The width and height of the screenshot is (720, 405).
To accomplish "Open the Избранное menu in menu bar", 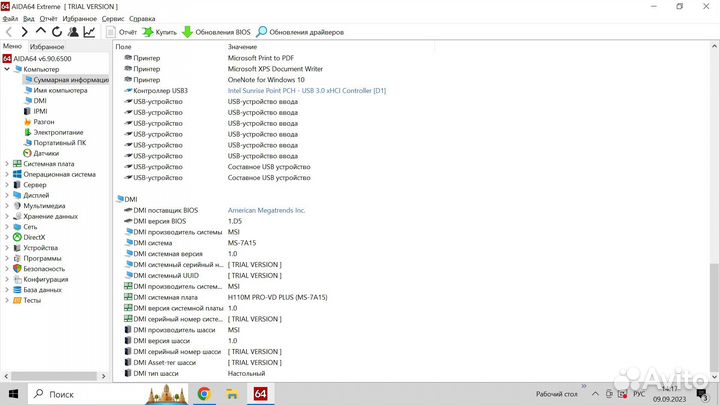I will pyautogui.click(x=79, y=19).
